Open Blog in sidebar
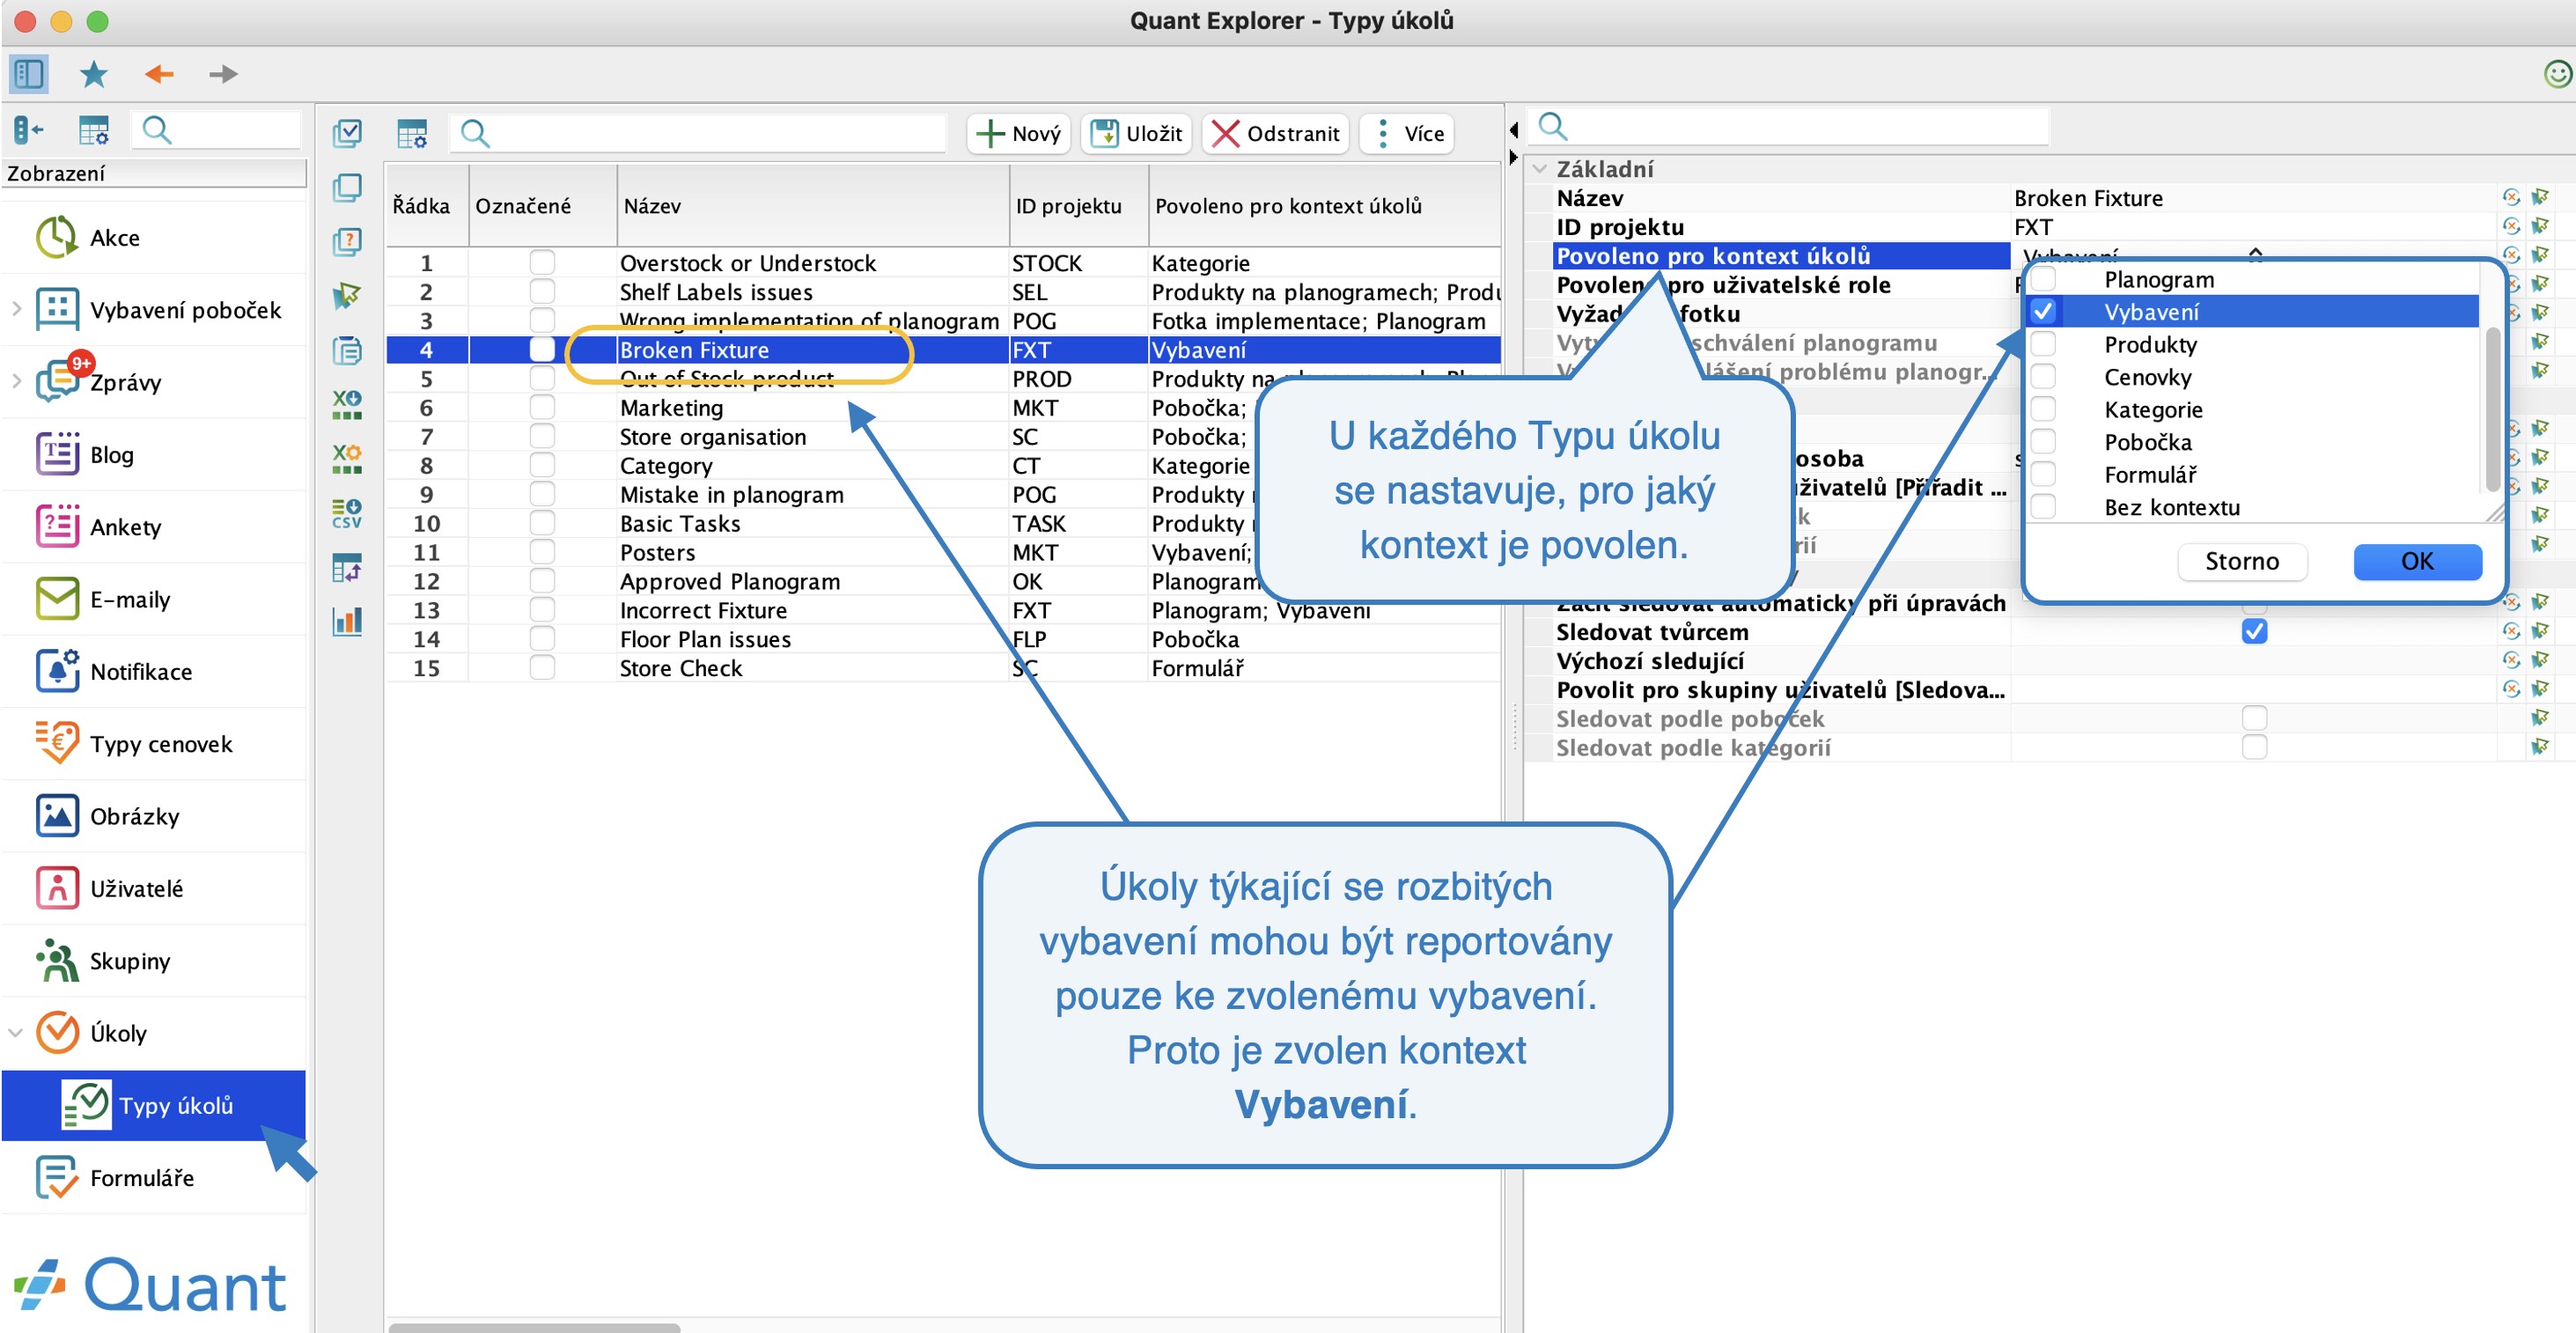This screenshot has width=2576, height=1333. click(155, 454)
